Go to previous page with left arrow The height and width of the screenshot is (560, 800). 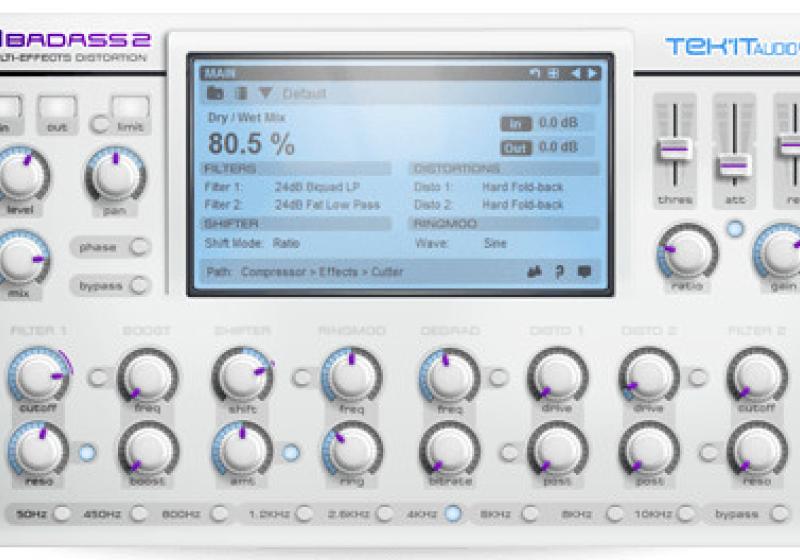tap(576, 73)
